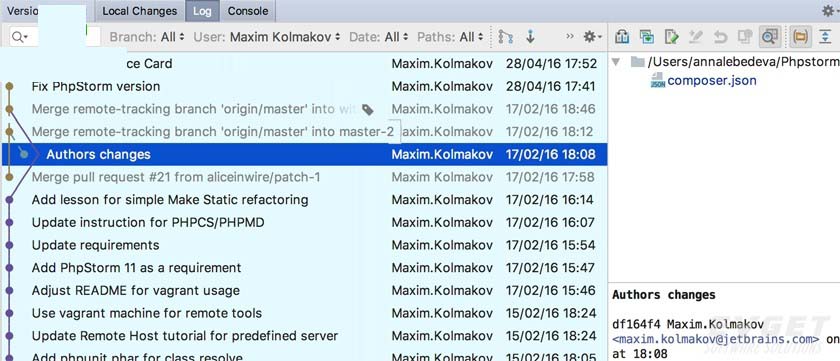This screenshot has height=361, width=840.
Task: Open the Console tab
Action: [248, 11]
